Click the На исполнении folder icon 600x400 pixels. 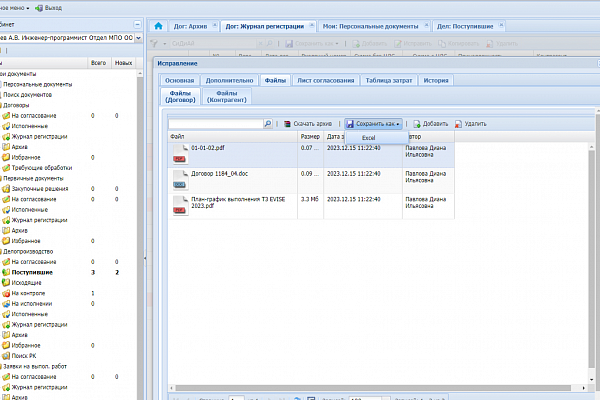tap(6, 304)
